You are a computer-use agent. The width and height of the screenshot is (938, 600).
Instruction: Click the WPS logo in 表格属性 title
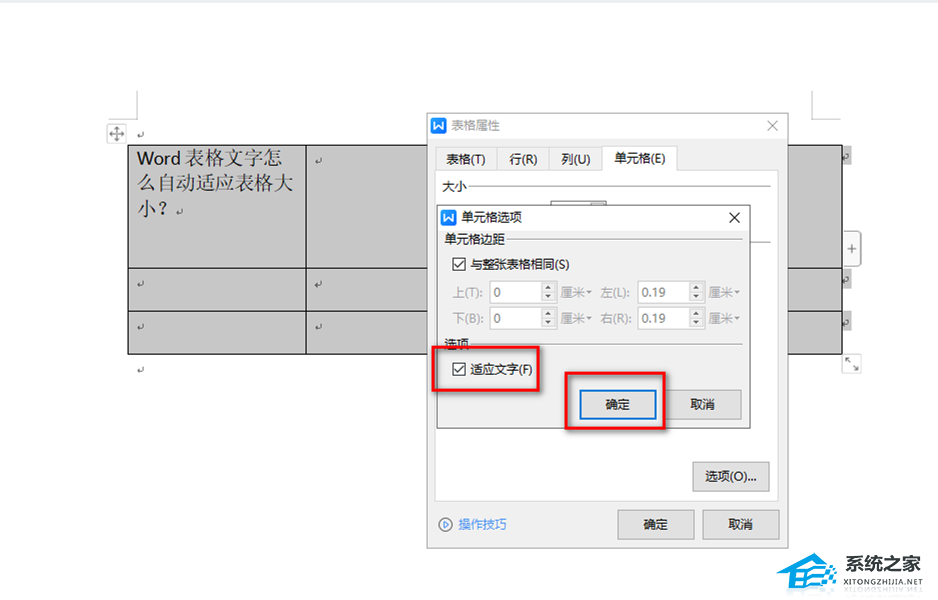(x=438, y=126)
